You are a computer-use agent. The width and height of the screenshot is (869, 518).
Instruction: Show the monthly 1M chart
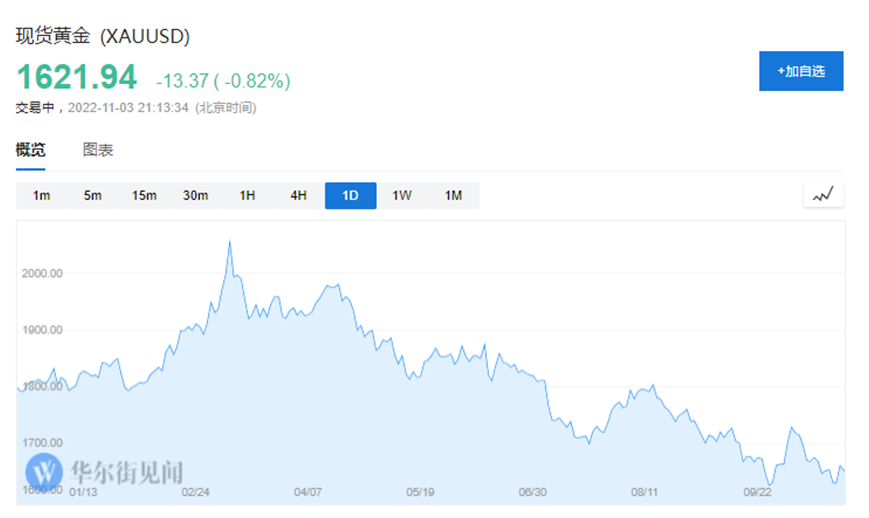click(x=453, y=196)
